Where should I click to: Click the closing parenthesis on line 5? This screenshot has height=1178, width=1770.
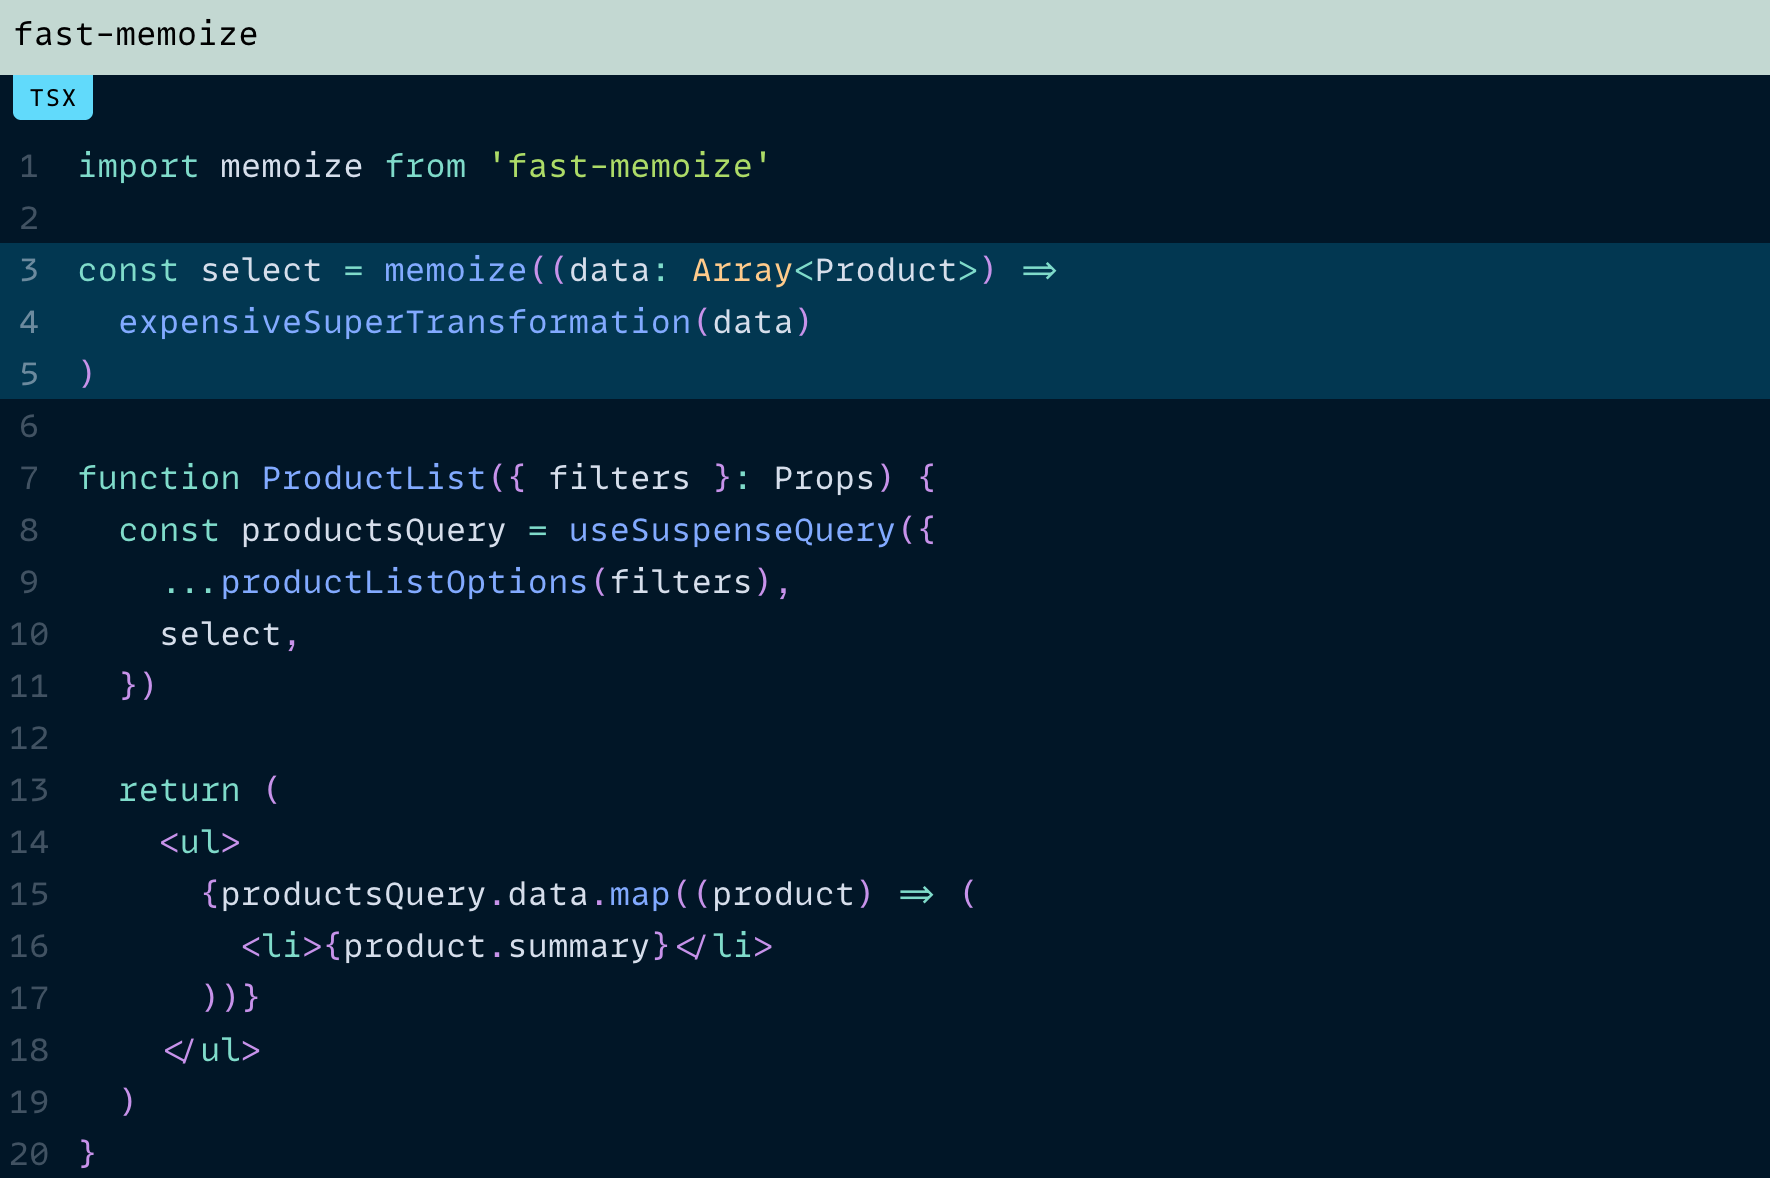(x=87, y=373)
